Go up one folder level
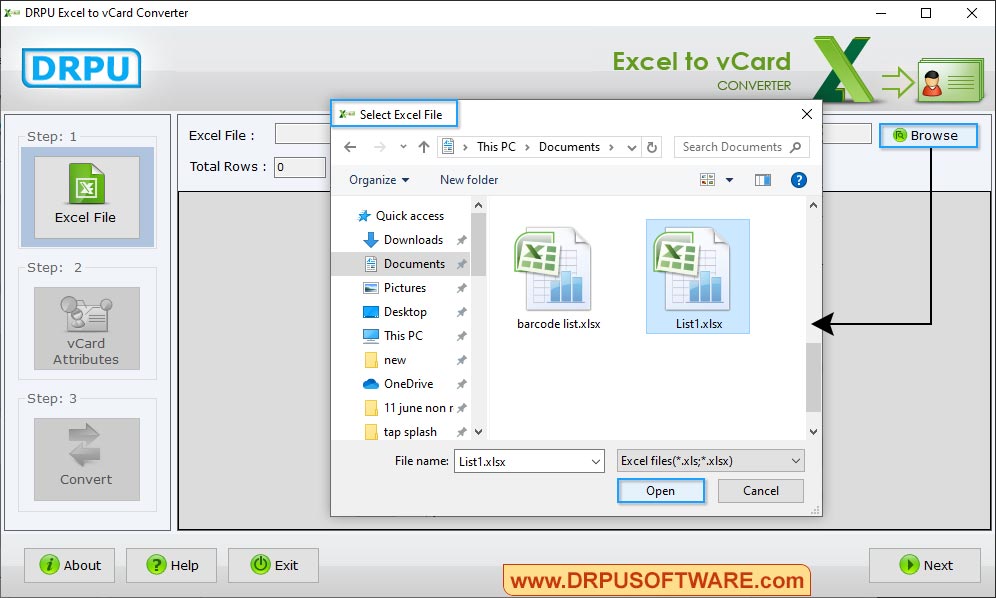Screen dimensions: 996x598 tap(421, 147)
